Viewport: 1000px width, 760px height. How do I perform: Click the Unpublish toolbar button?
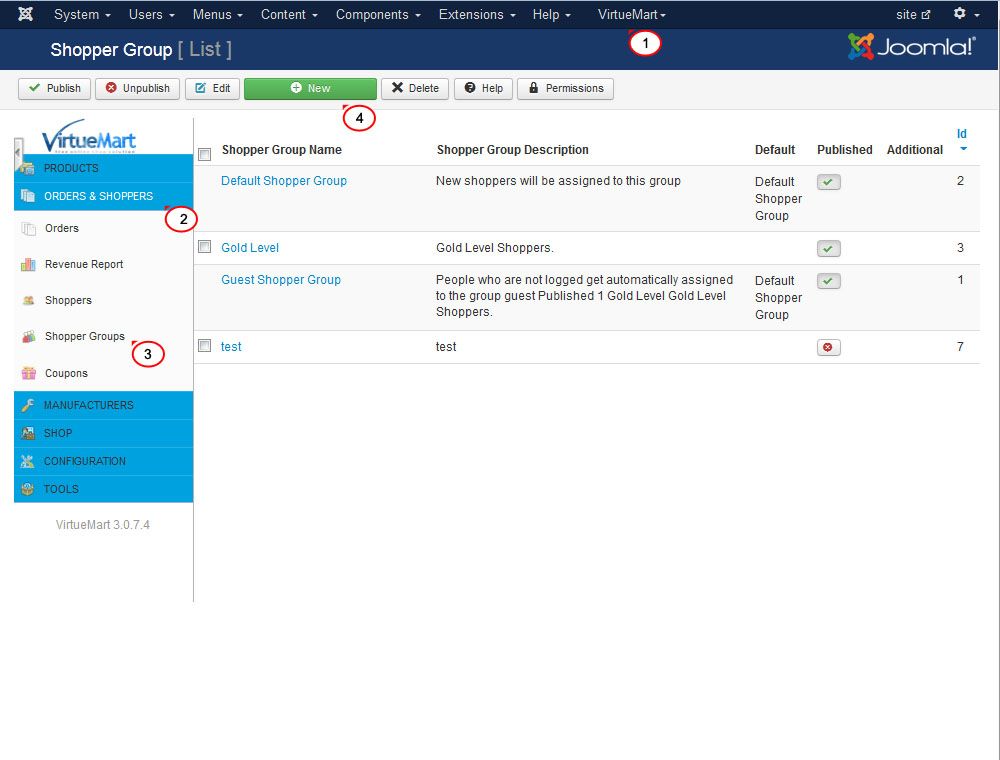pos(138,89)
